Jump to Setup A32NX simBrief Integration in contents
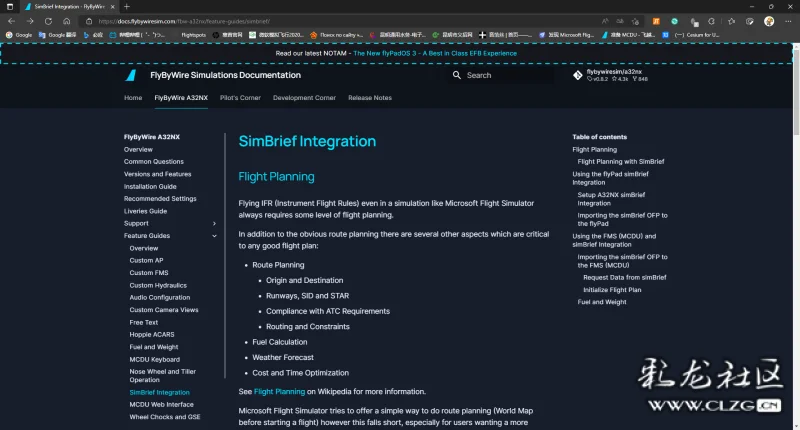 [x=611, y=199]
